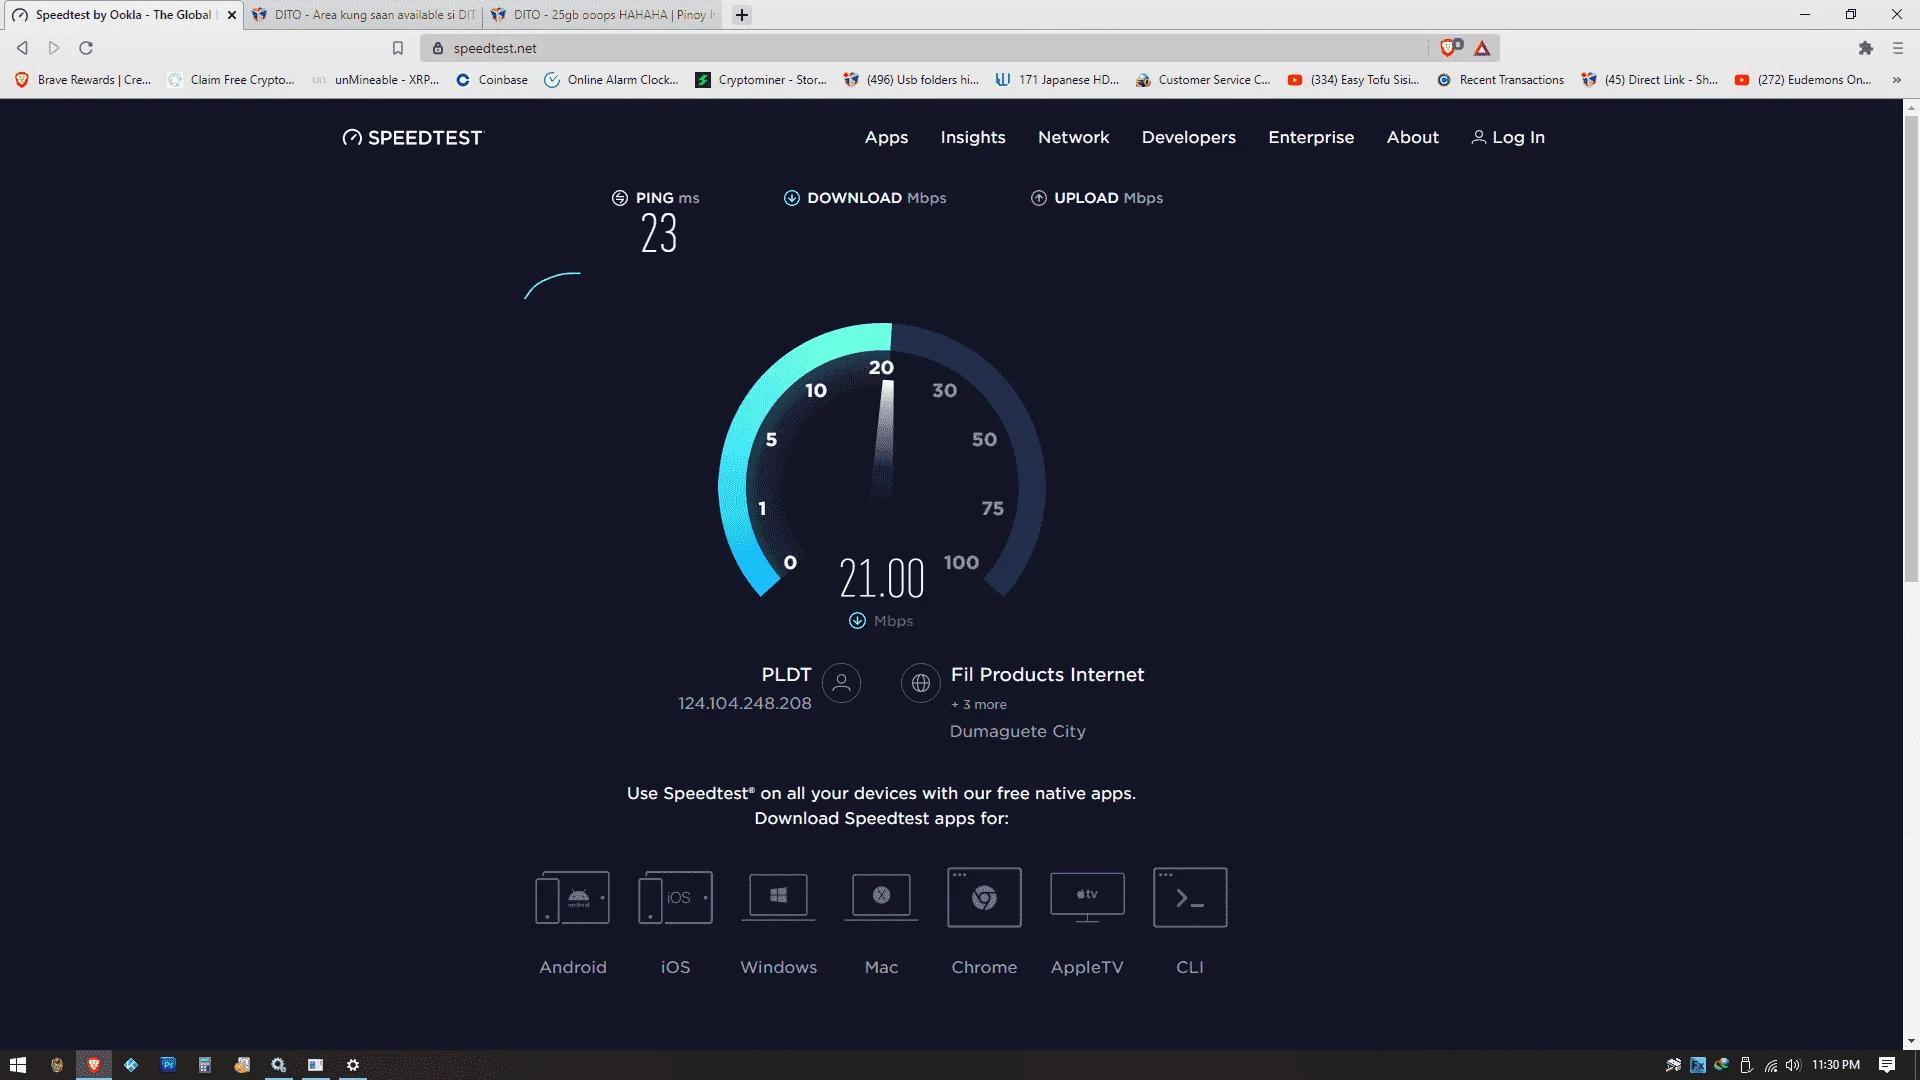Click the server globe icon
This screenshot has height=1080, width=1920.
[x=920, y=683]
